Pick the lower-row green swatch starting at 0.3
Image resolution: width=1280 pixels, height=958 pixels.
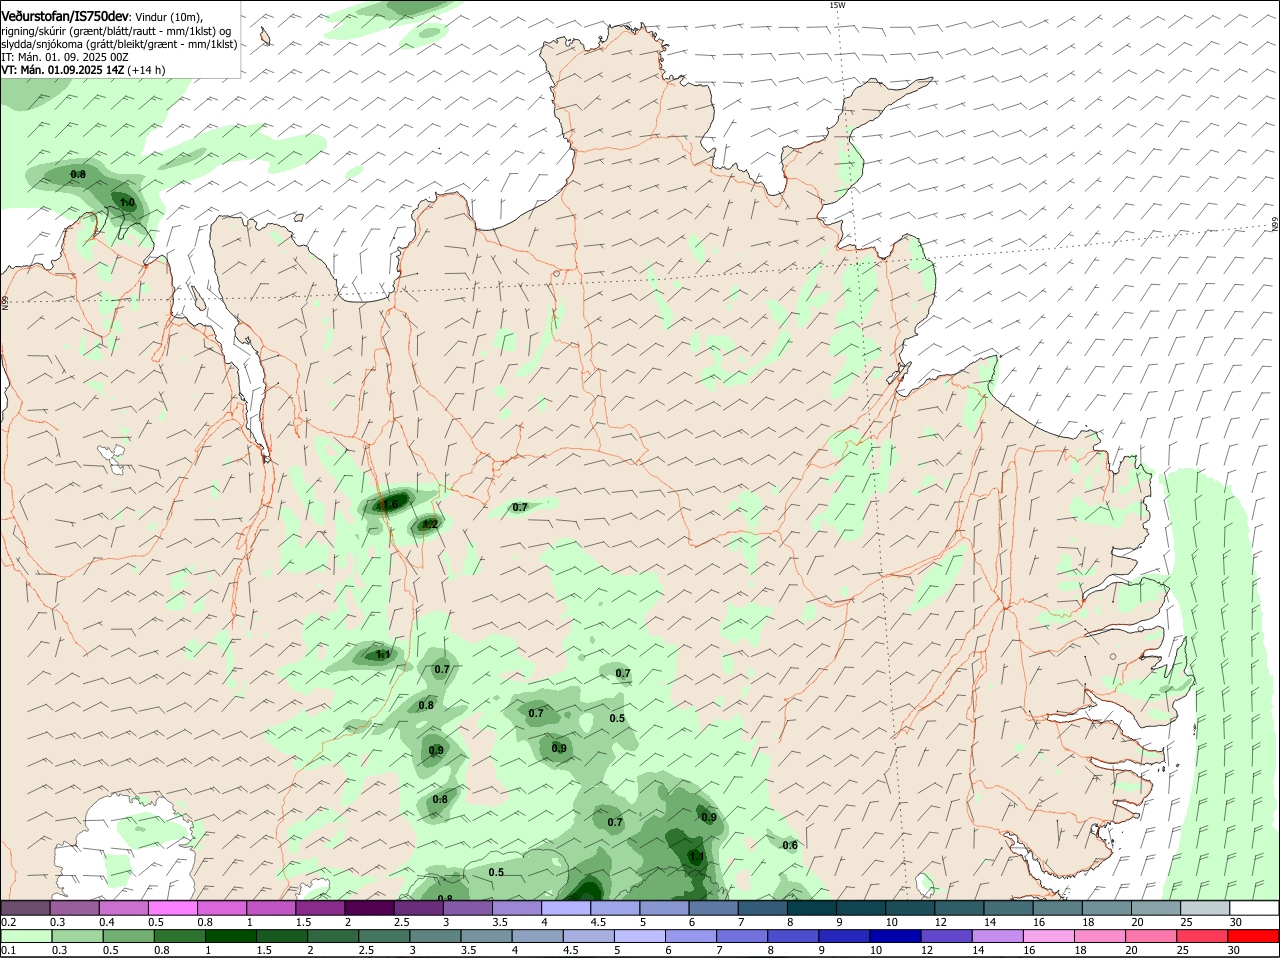point(77,937)
